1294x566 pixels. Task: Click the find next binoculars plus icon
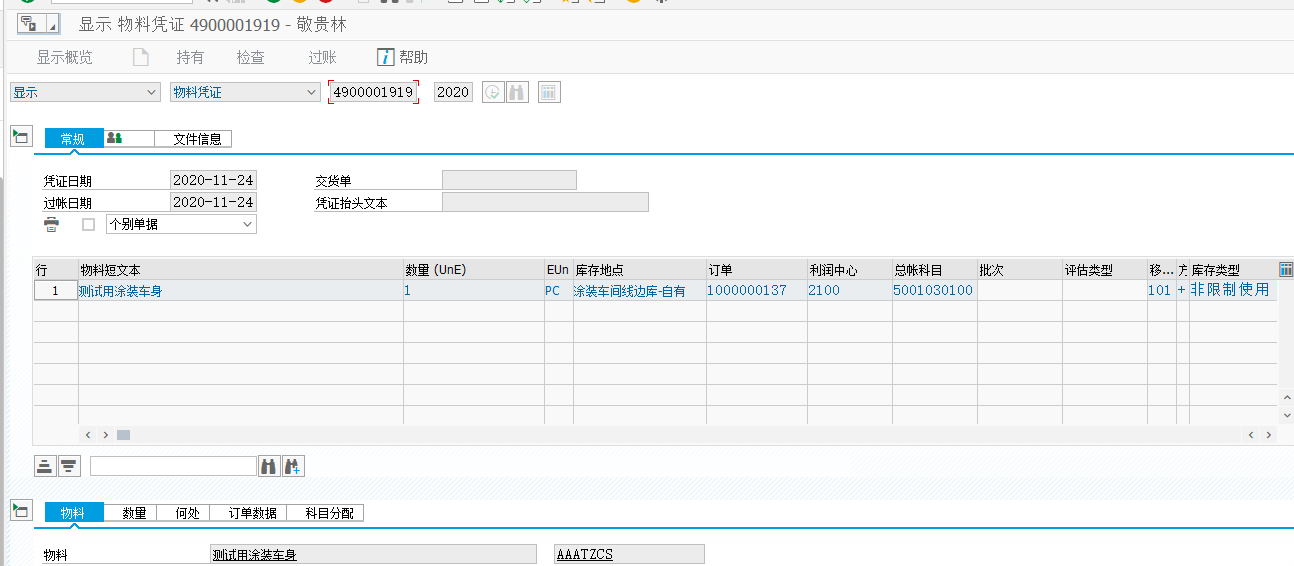(x=293, y=466)
